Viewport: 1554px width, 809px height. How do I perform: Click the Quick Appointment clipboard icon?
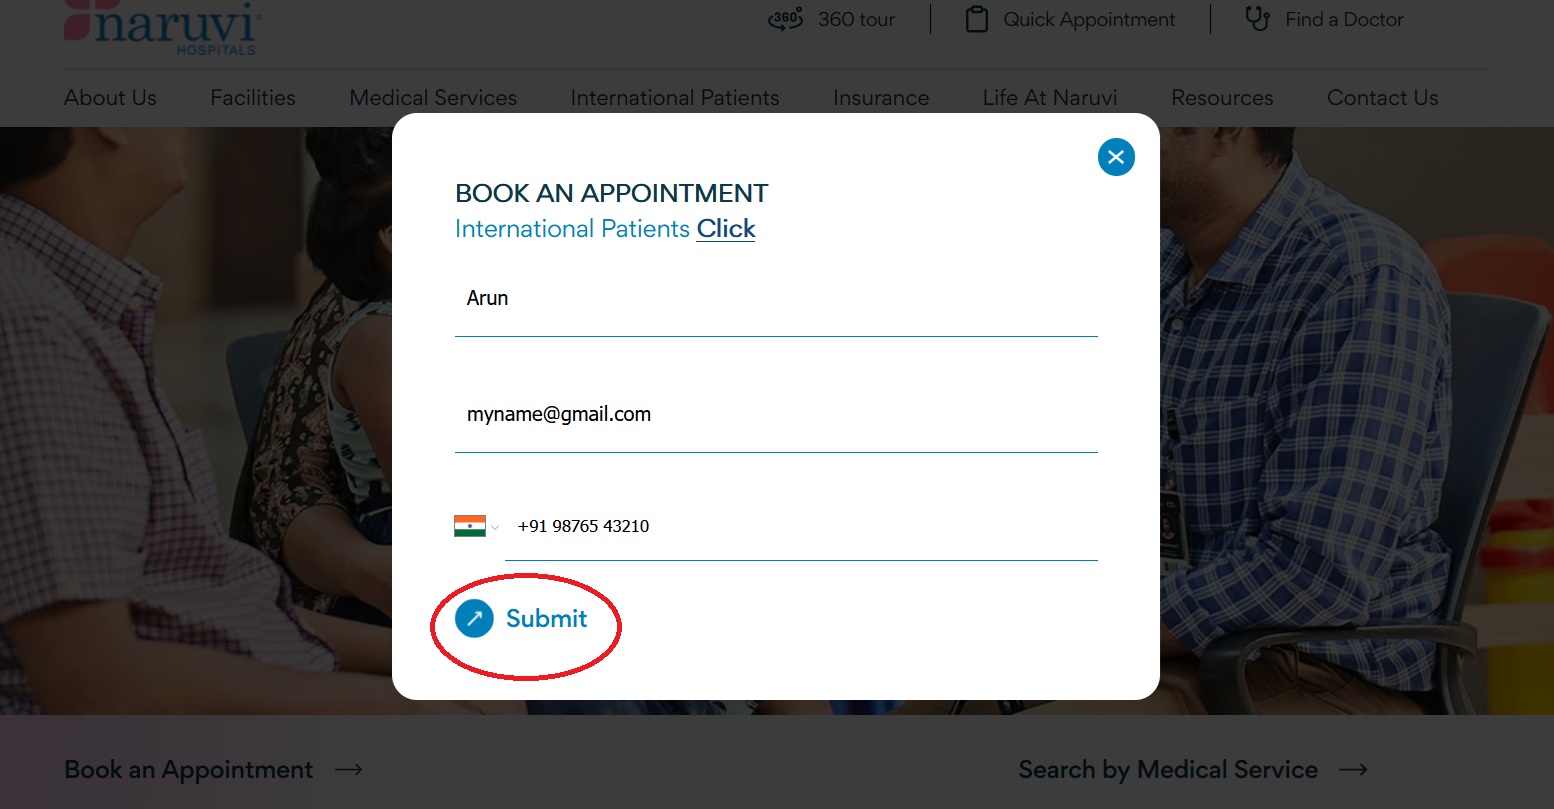pos(976,19)
